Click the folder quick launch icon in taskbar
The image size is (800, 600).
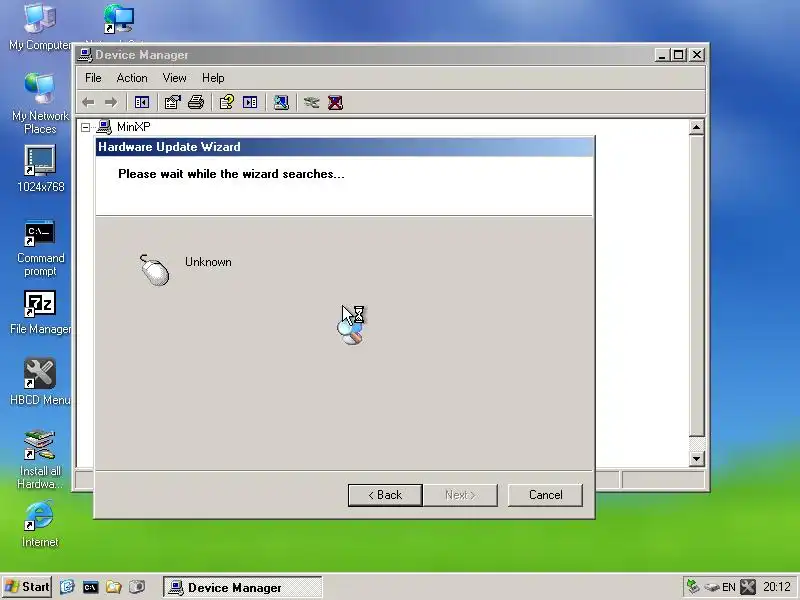click(113, 587)
